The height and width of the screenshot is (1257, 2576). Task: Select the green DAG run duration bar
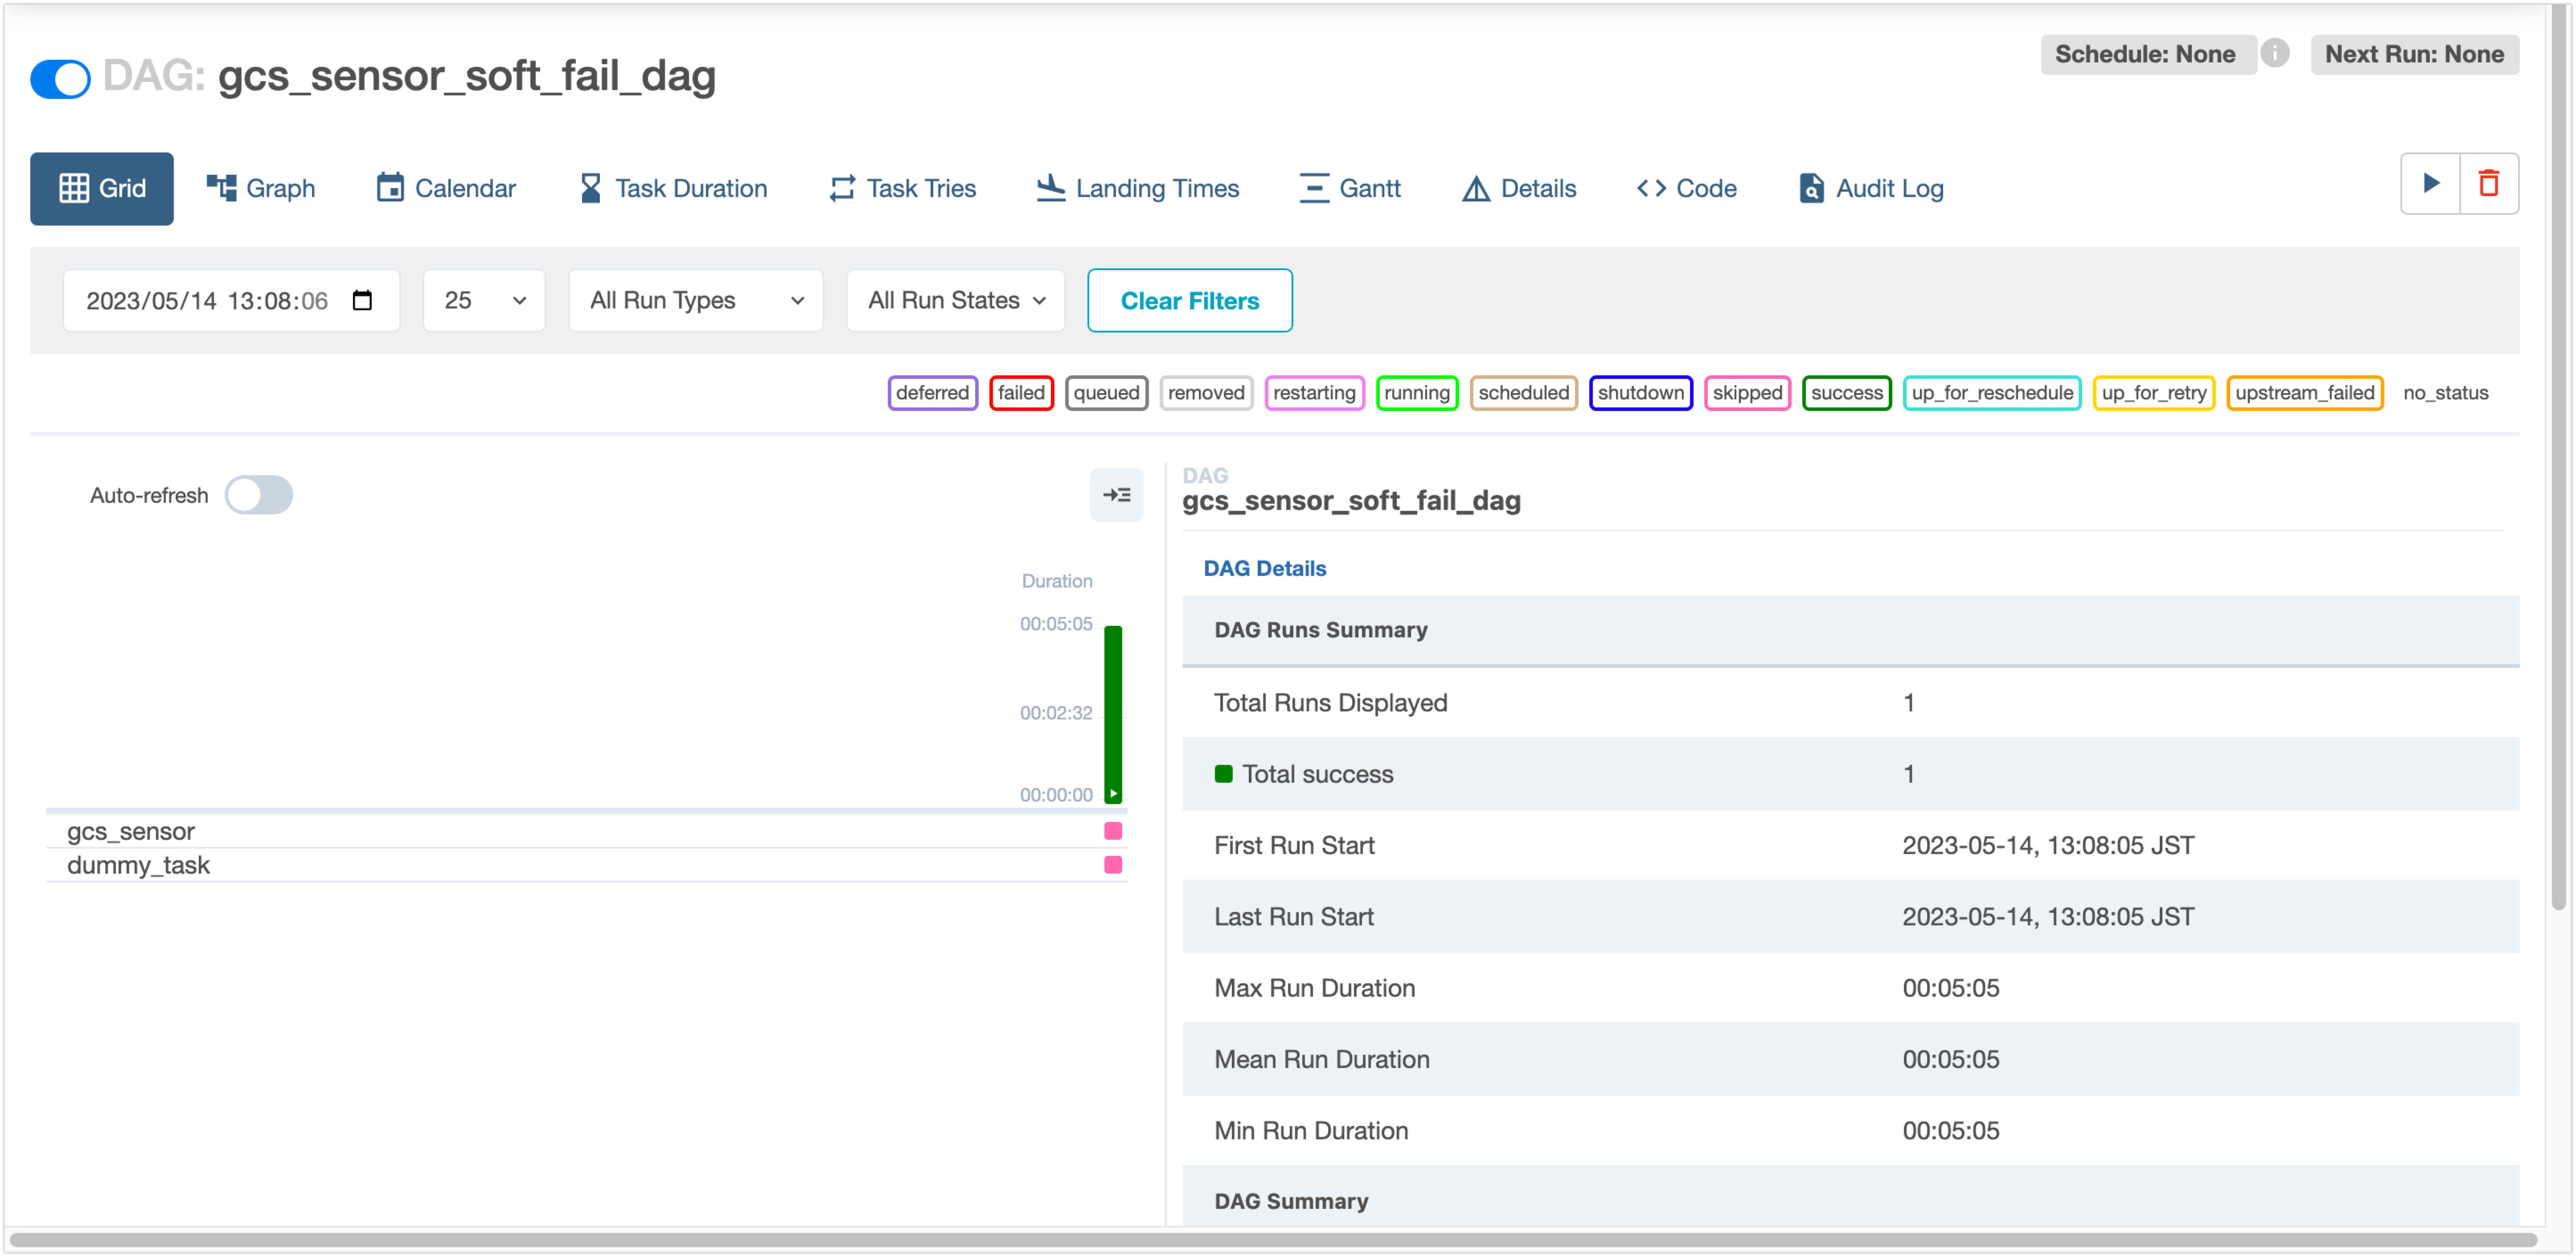point(1113,714)
